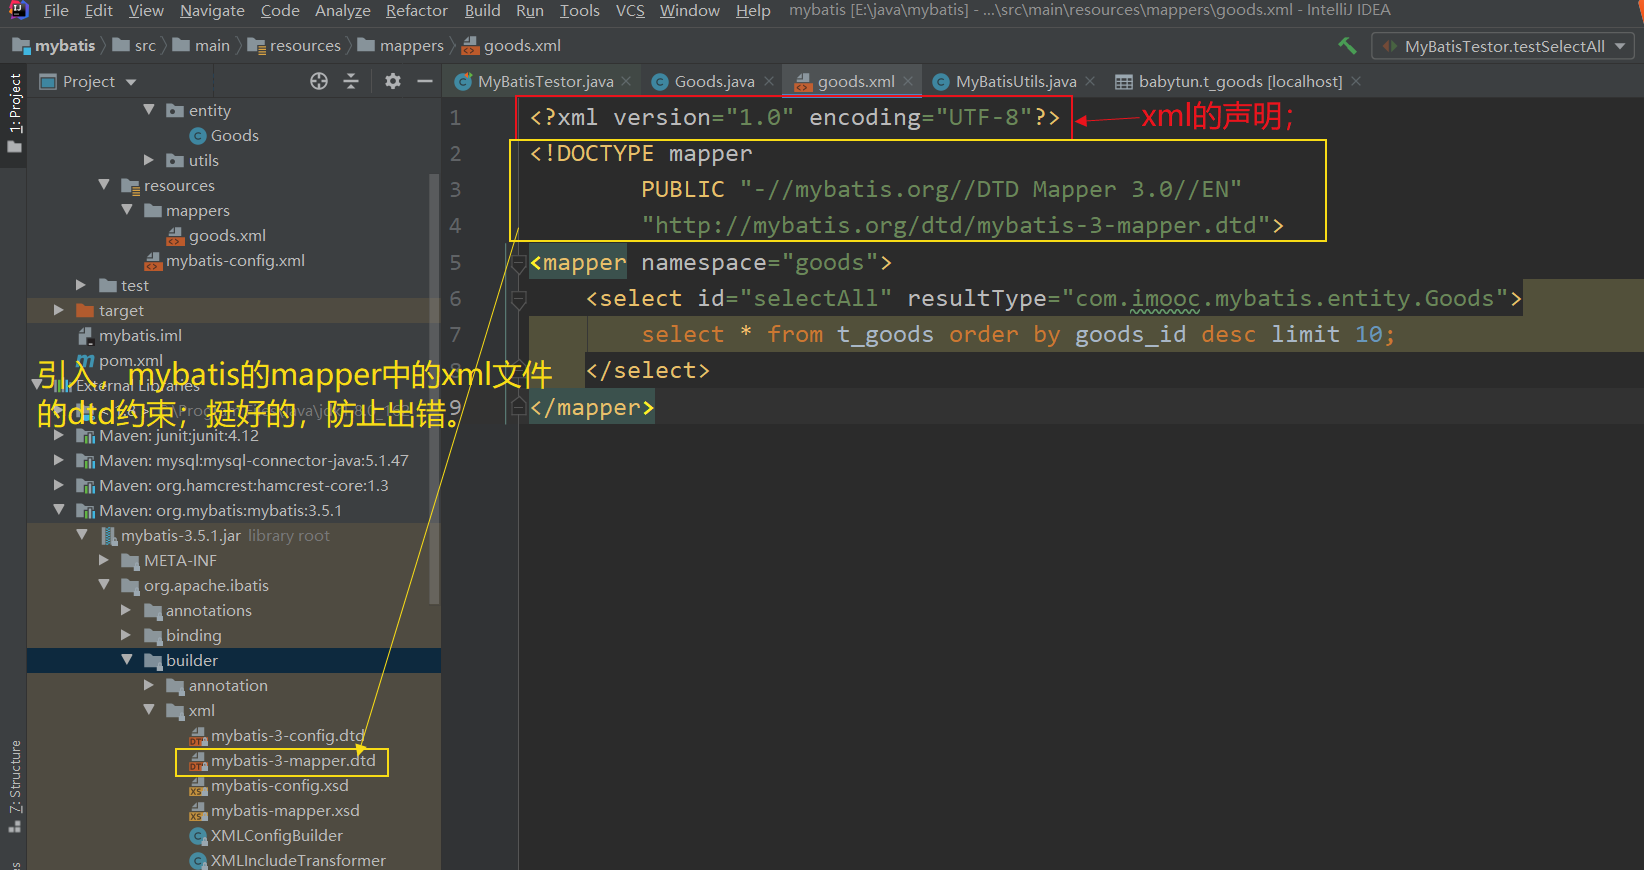Close the babytun.t_goods database tab

coord(1356,81)
